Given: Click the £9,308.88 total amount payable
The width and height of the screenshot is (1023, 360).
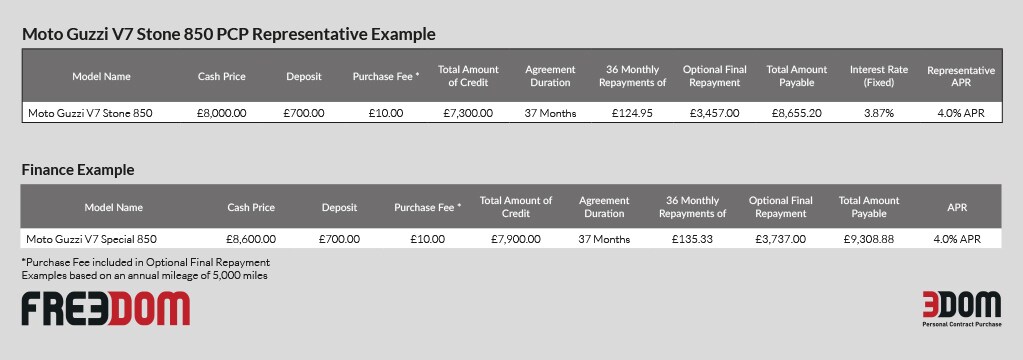Looking at the screenshot, I should tap(868, 239).
